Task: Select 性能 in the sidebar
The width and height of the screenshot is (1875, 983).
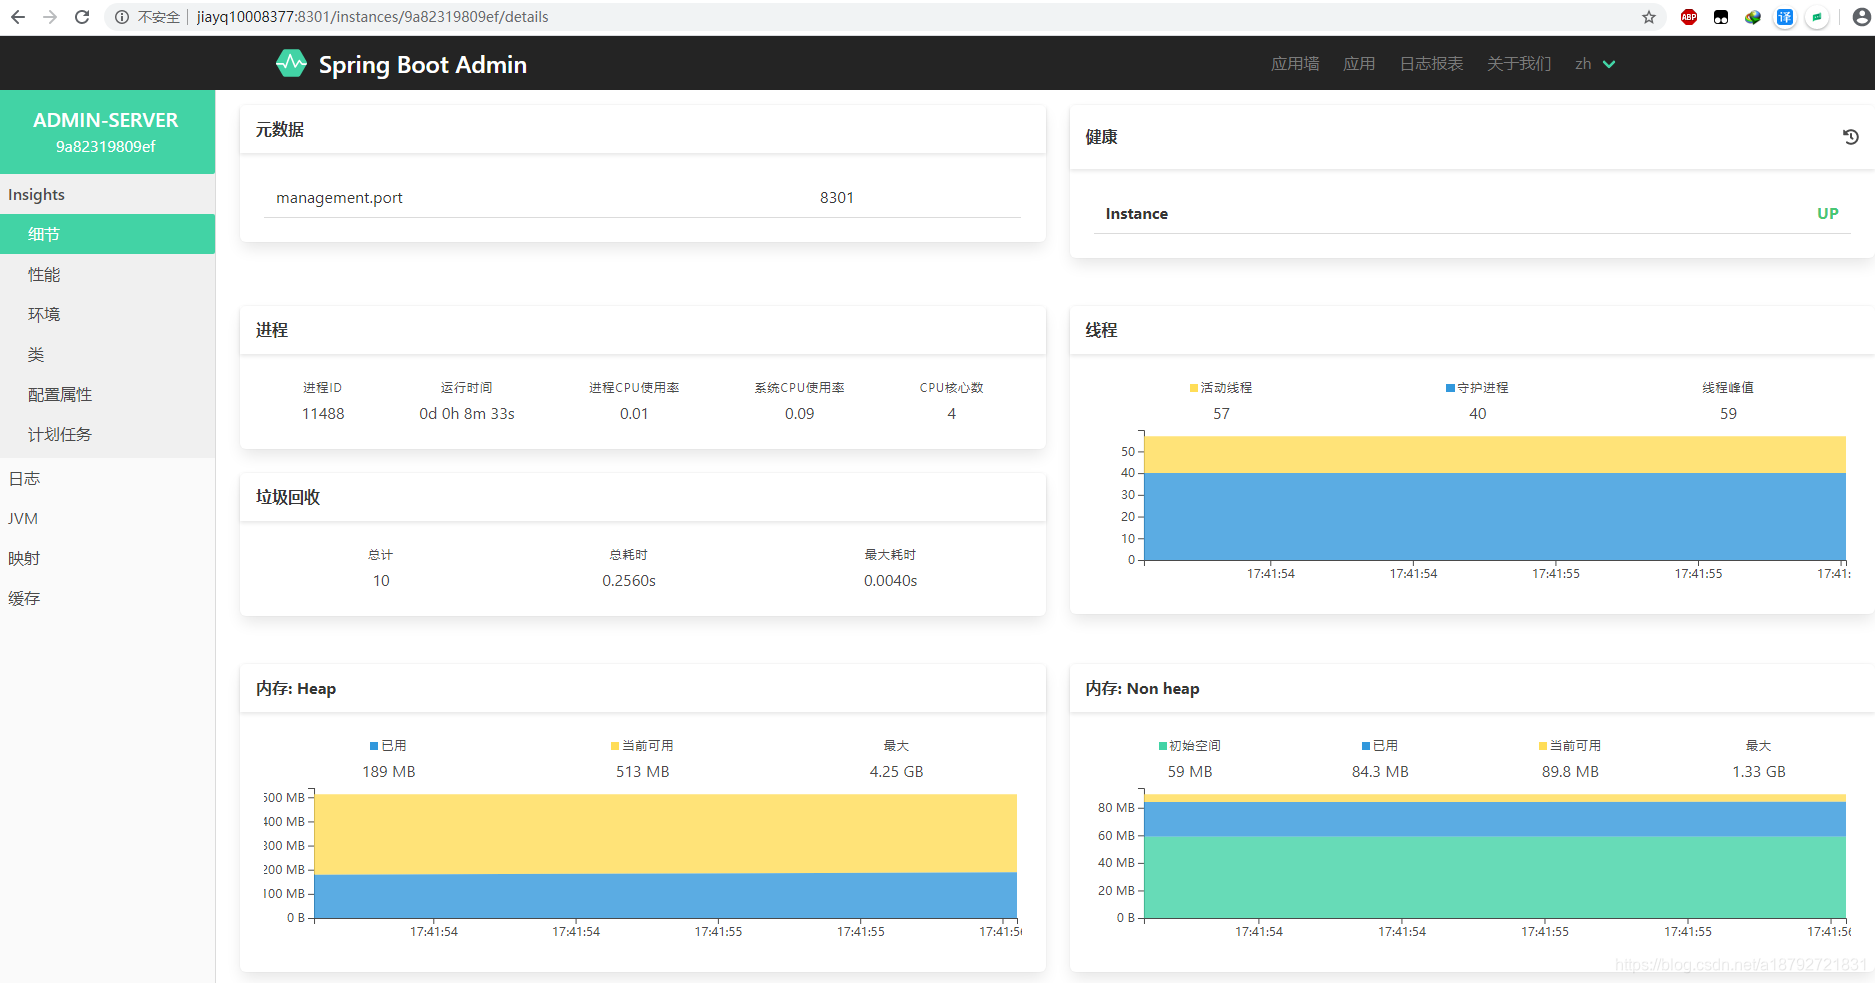Action: coord(107,274)
